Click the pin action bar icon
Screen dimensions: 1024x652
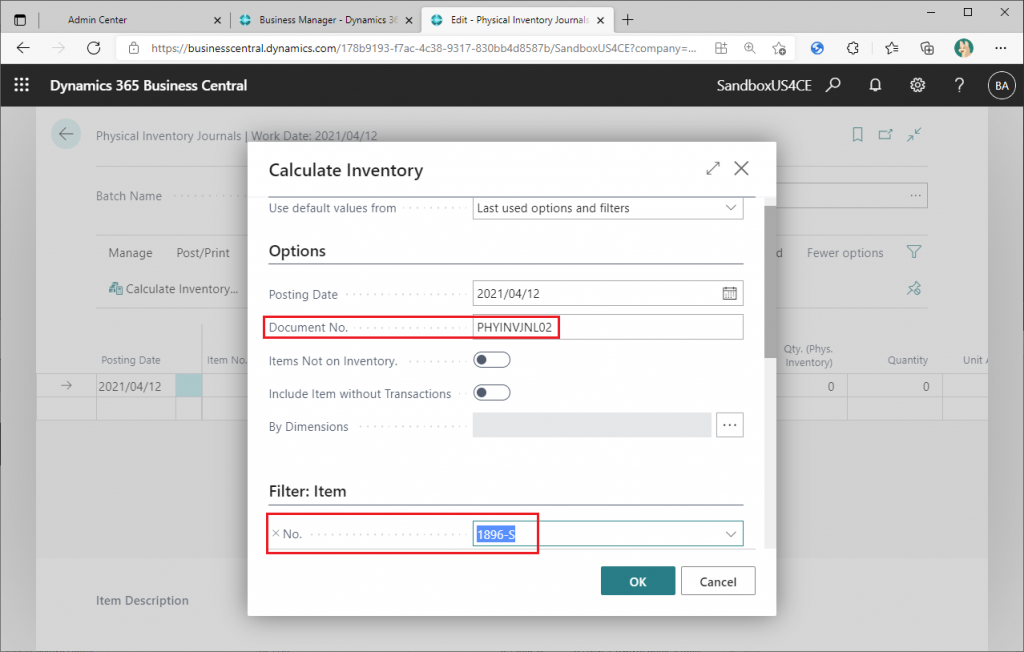914,288
